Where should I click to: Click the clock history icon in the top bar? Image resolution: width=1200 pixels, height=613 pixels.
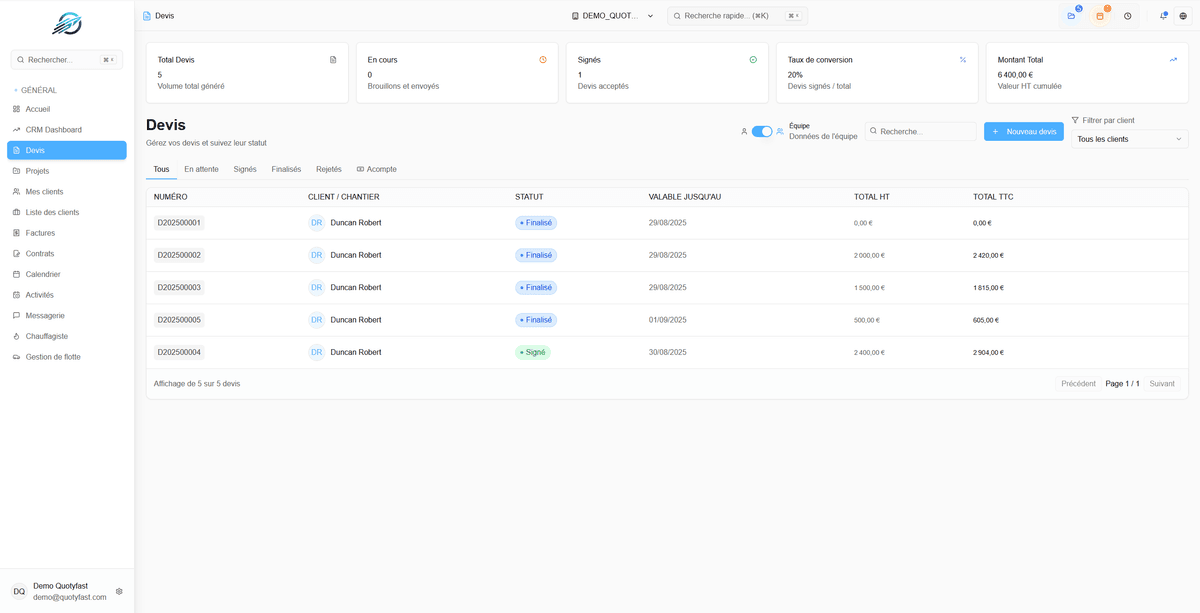click(x=1127, y=15)
